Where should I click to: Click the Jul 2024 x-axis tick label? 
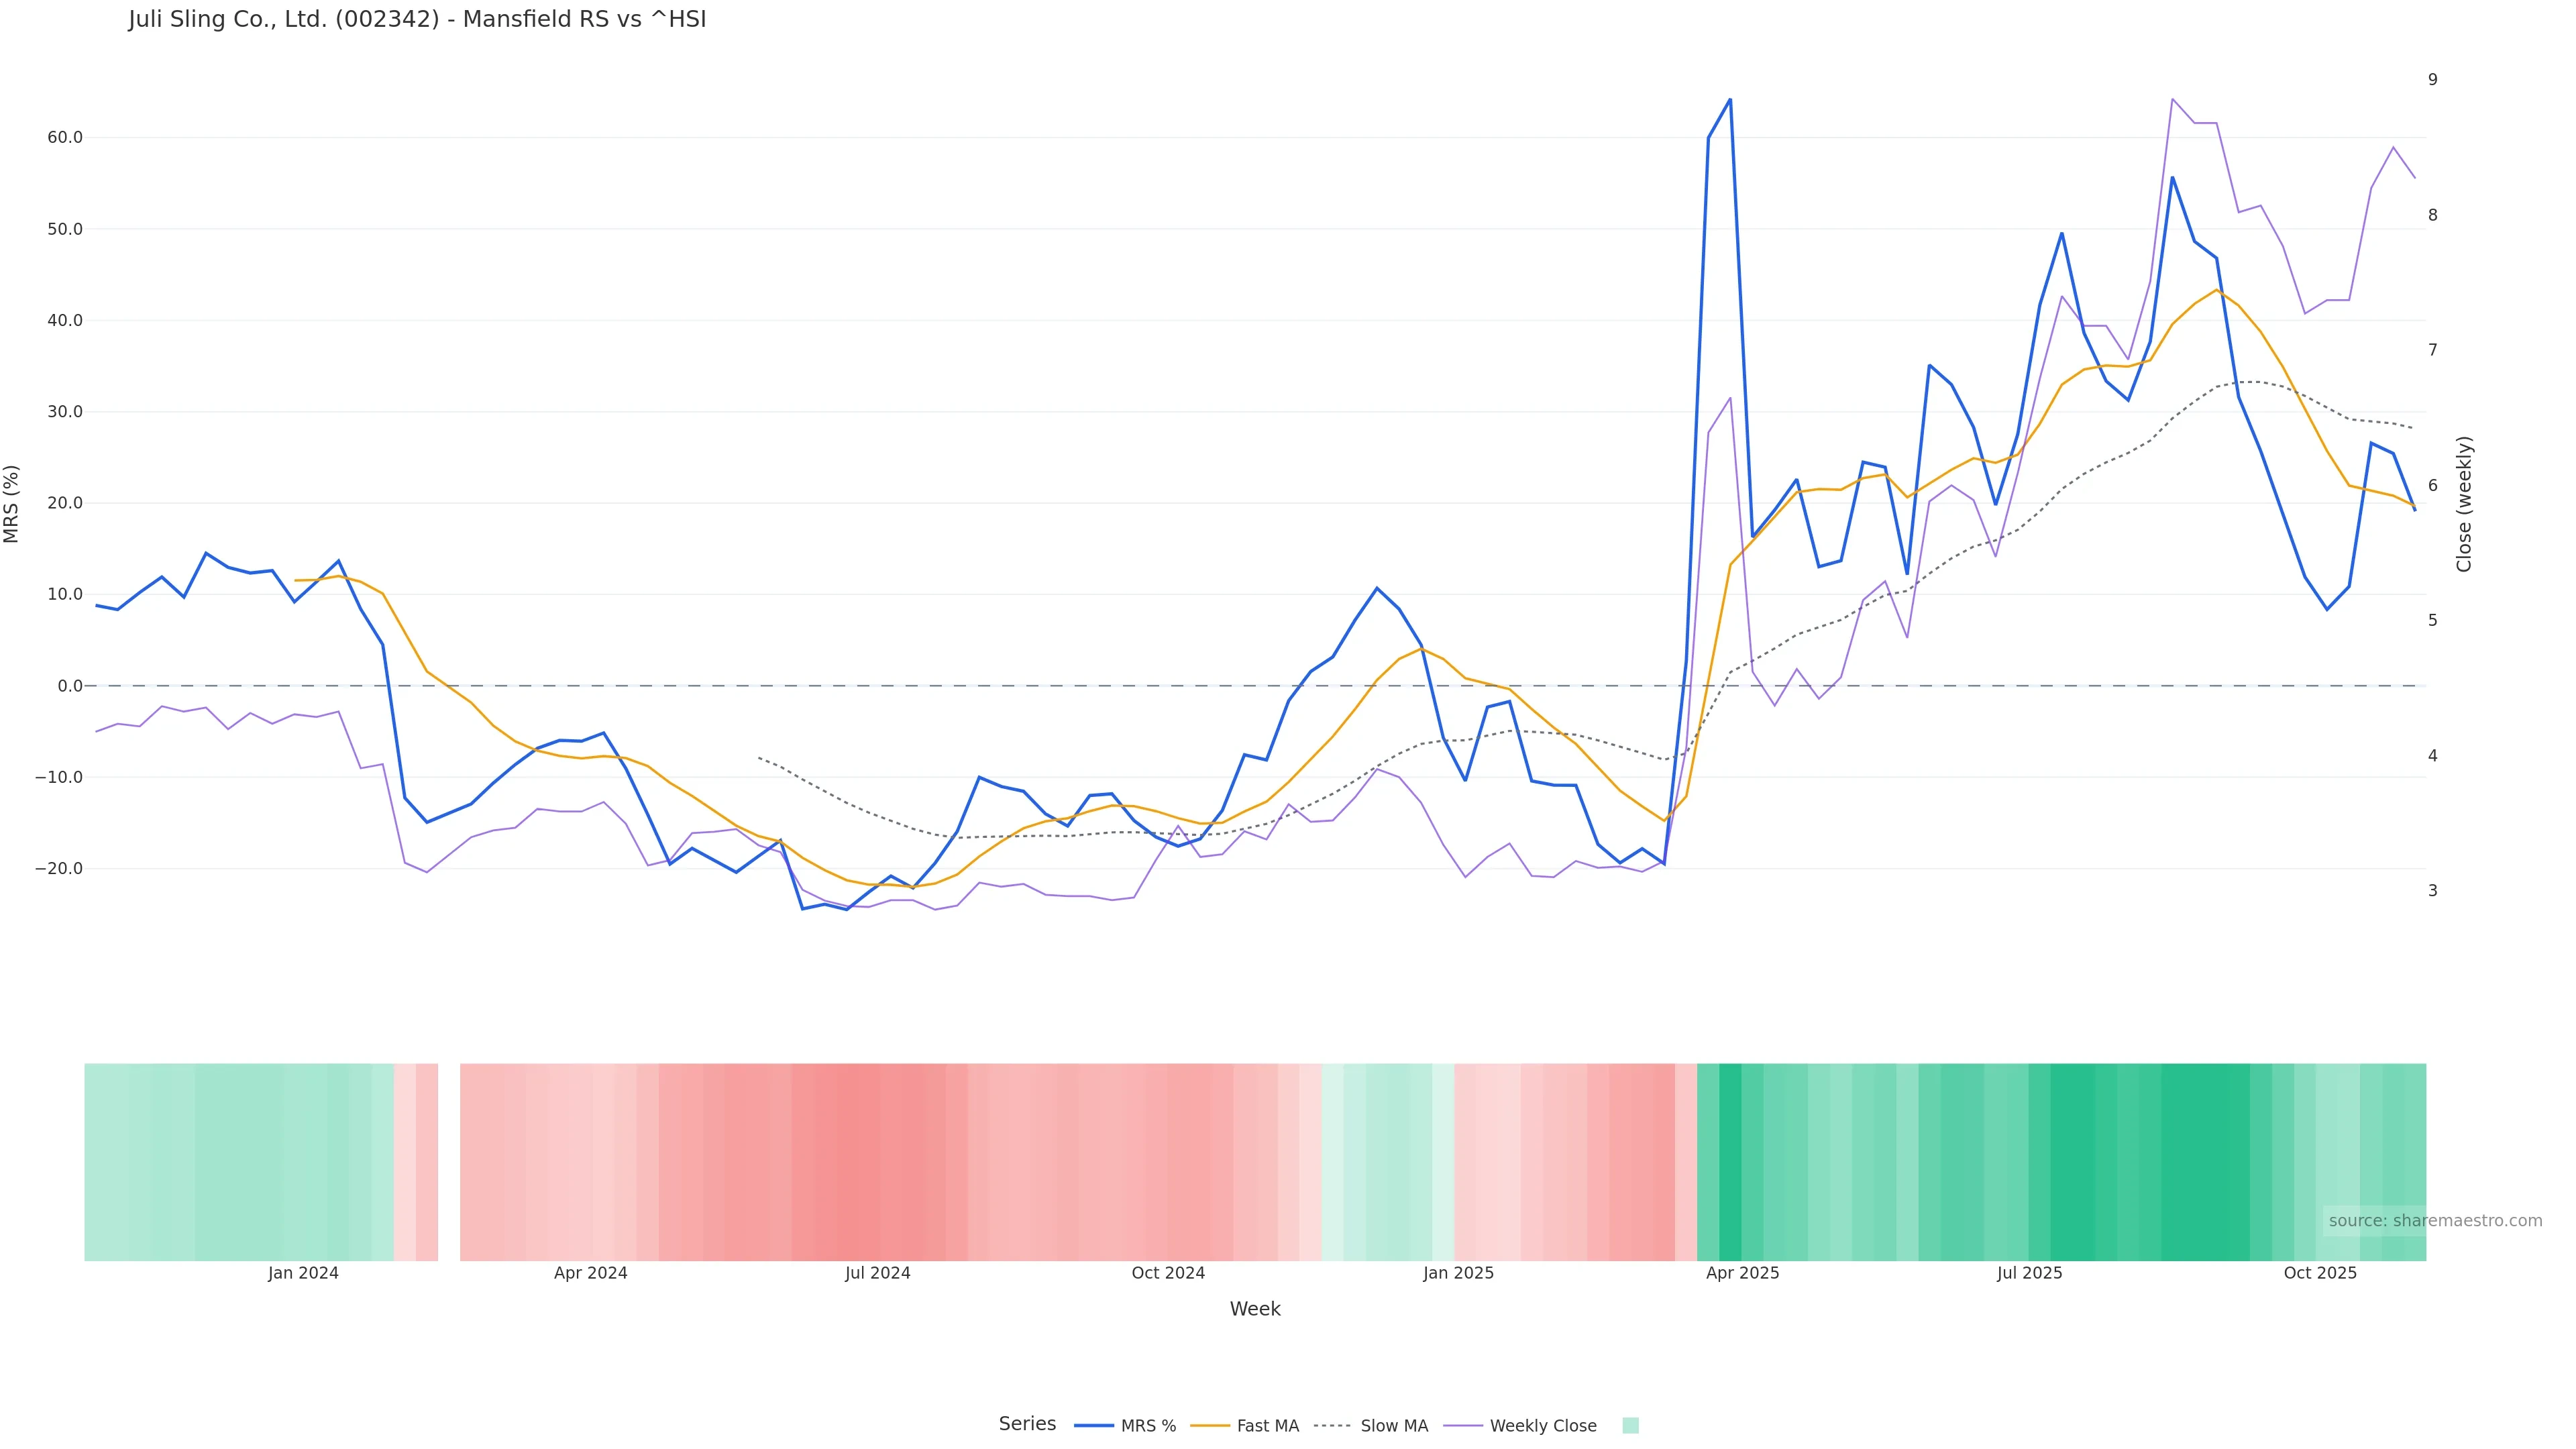pos(877,1274)
